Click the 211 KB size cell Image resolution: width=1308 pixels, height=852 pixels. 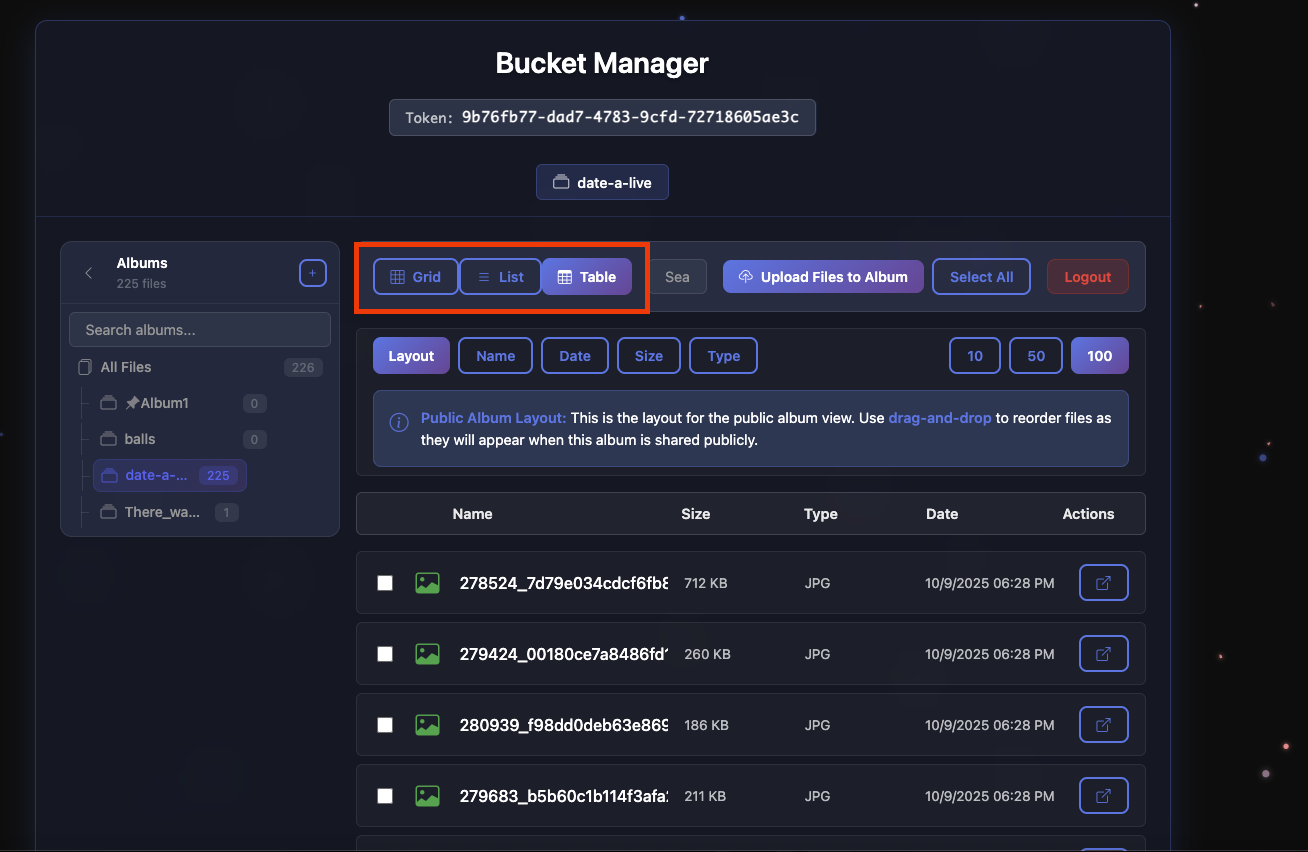[x=705, y=796]
